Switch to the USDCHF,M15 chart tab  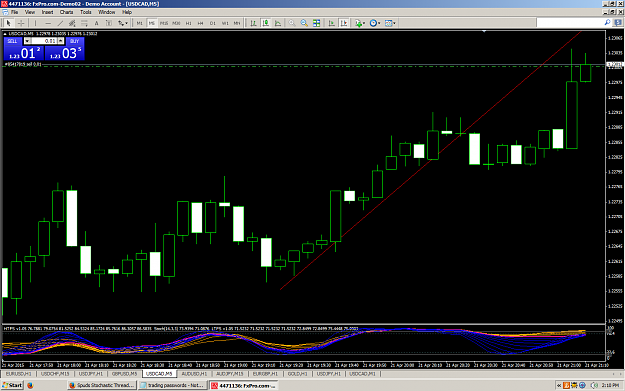pyautogui.click(x=55, y=374)
